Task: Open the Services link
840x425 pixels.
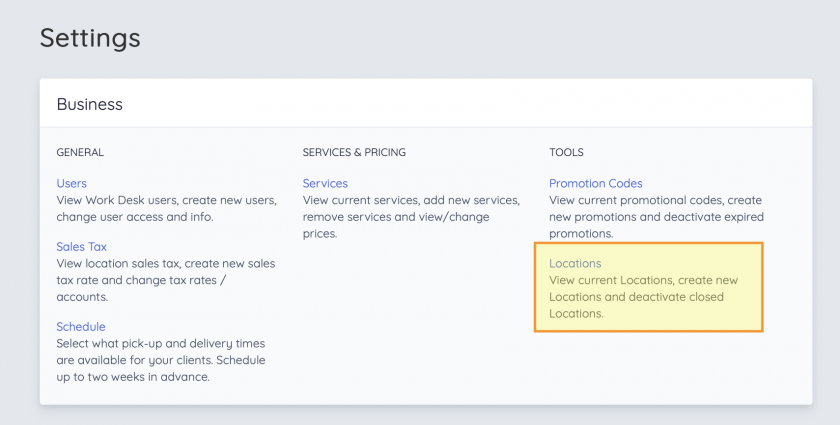Action: [325, 183]
